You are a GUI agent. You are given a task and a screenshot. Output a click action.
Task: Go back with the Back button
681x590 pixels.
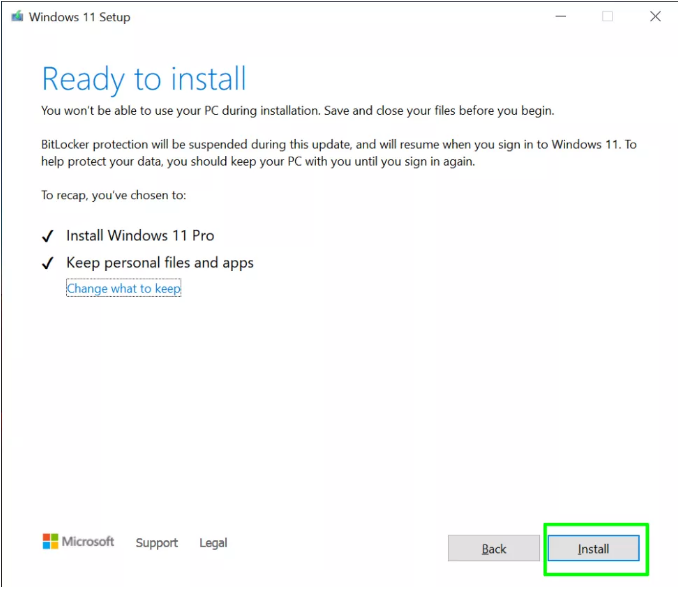click(495, 550)
